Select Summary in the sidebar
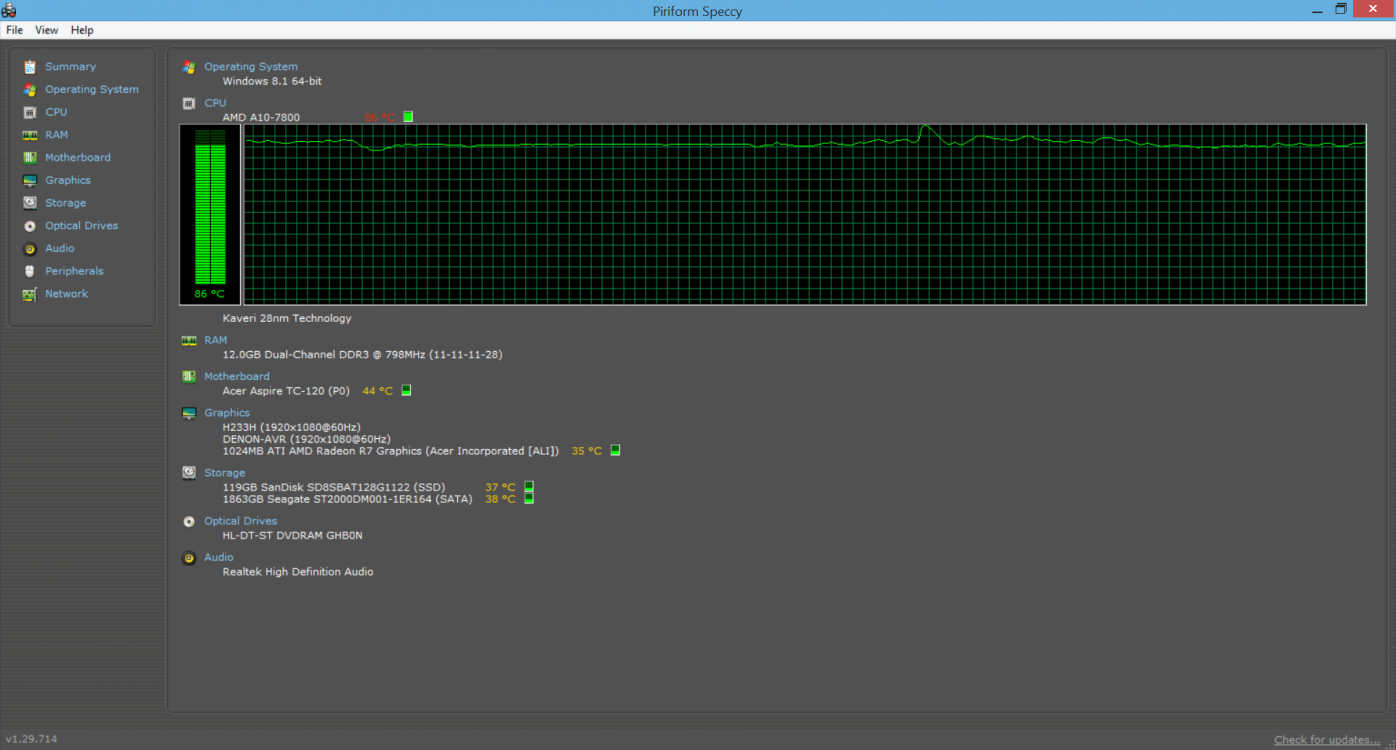1396x750 pixels. (70, 67)
